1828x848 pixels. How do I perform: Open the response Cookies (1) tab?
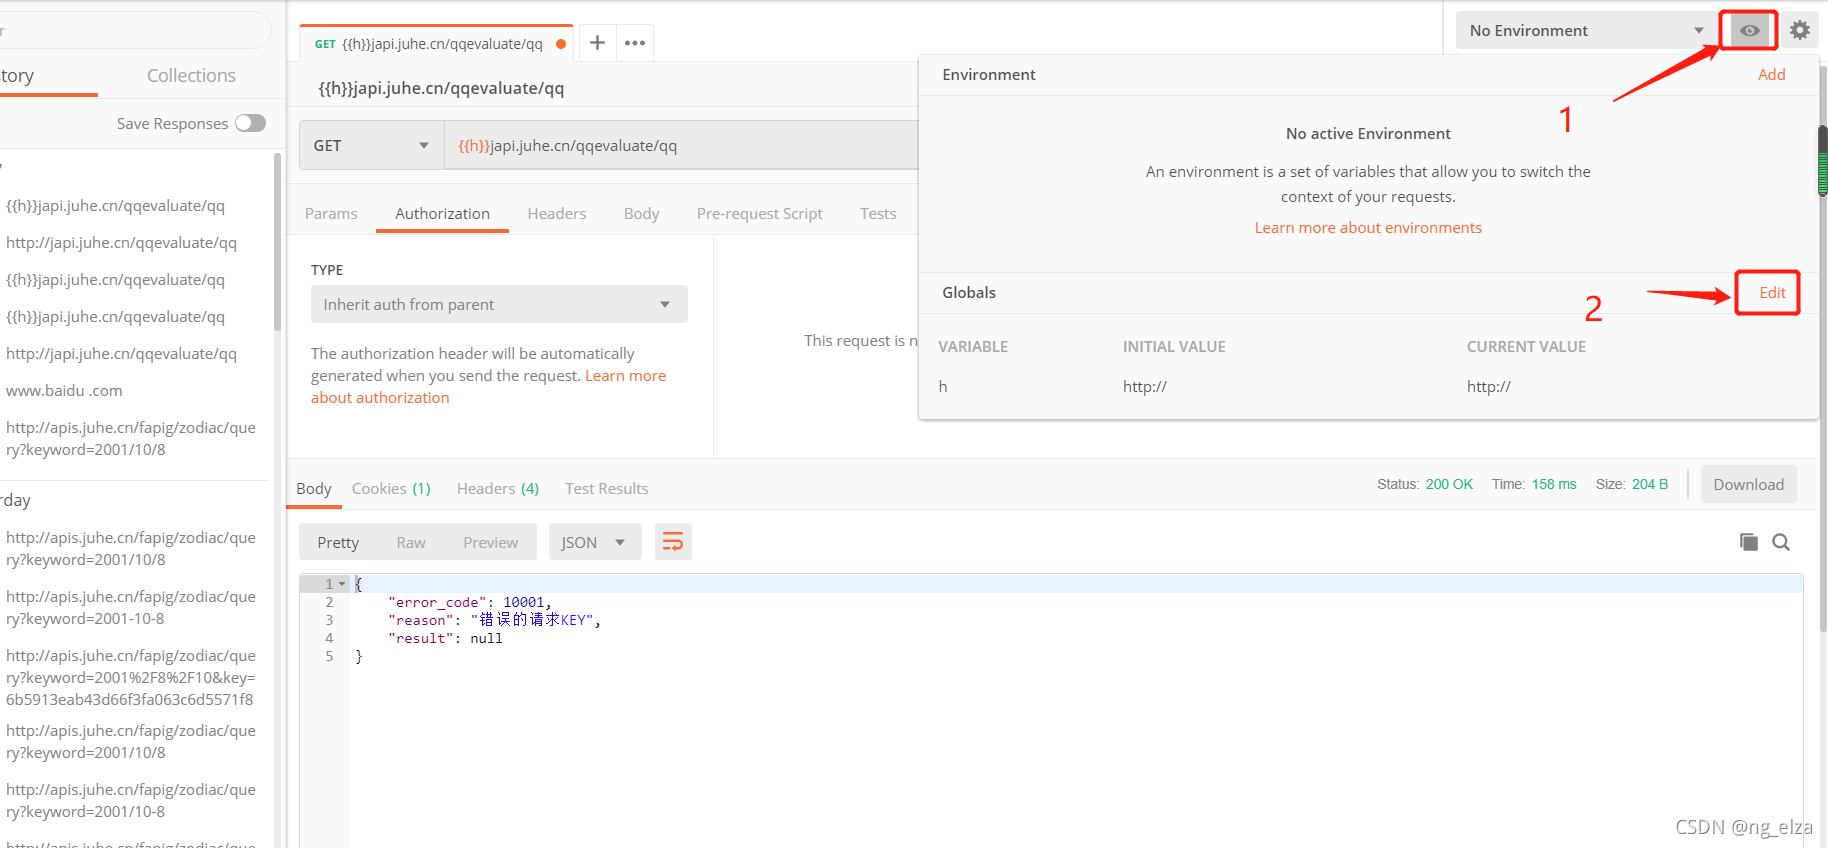click(x=391, y=488)
